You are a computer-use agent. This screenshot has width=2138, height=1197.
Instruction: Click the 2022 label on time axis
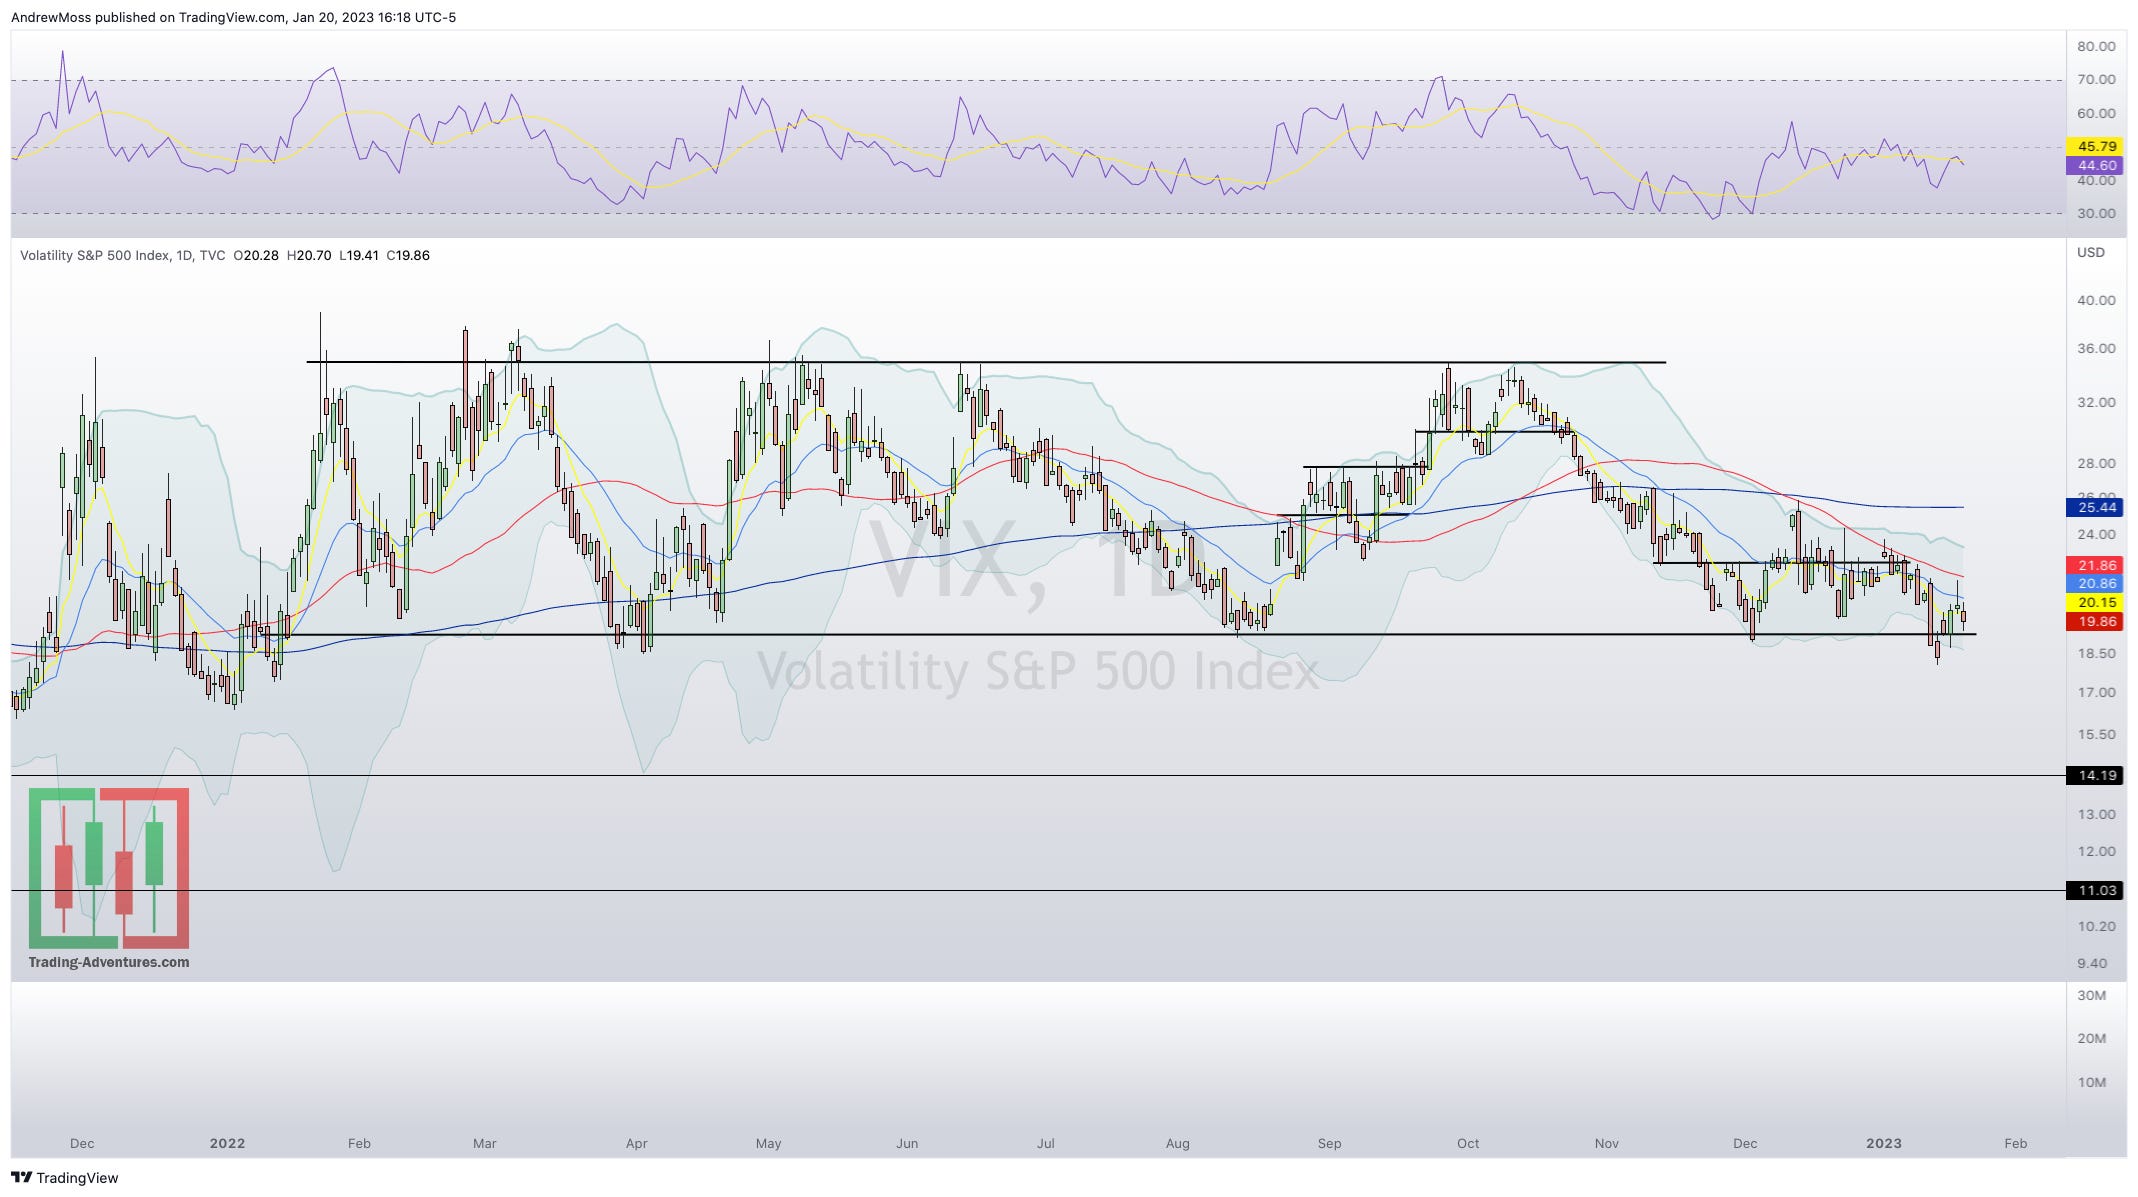pos(227,1143)
